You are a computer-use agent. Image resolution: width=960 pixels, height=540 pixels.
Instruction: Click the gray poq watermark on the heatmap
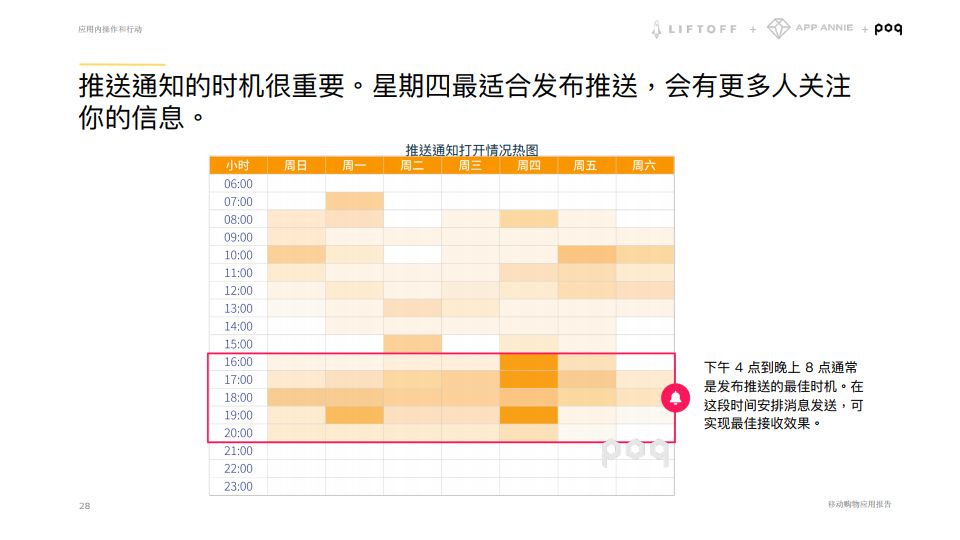[634, 452]
